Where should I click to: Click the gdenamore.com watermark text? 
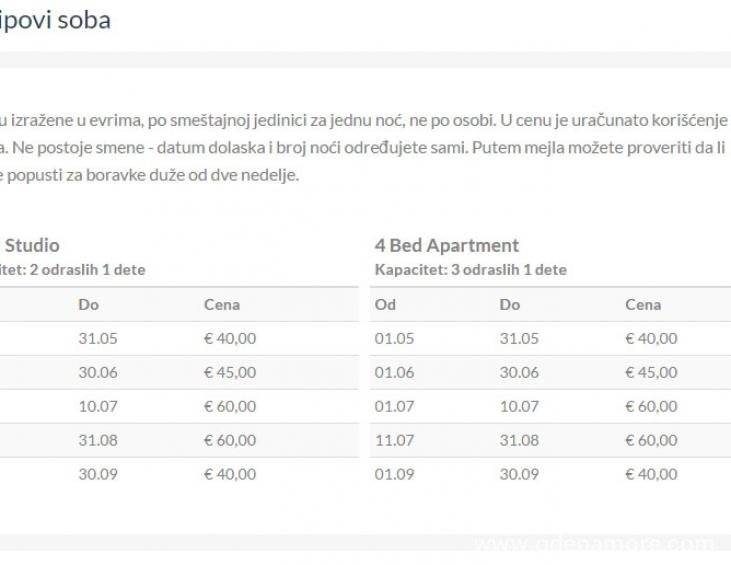[594, 545]
